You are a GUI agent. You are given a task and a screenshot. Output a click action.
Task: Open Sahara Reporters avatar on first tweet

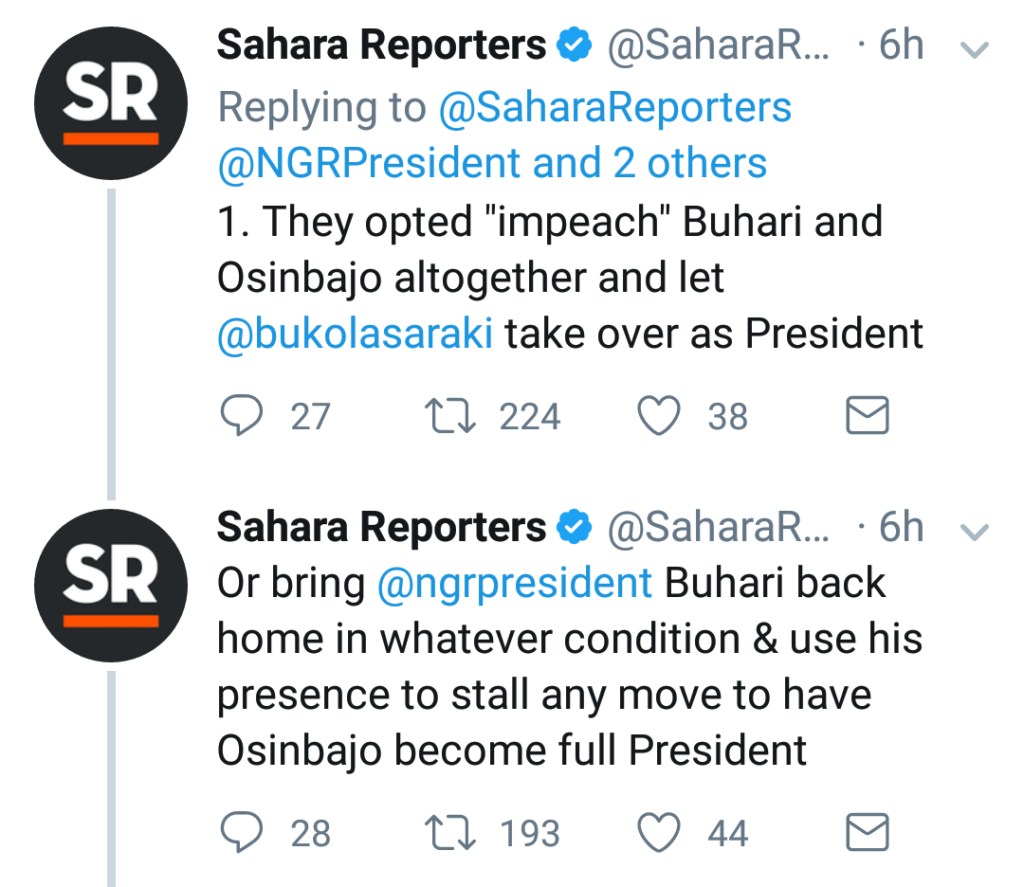pyautogui.click(x=111, y=105)
